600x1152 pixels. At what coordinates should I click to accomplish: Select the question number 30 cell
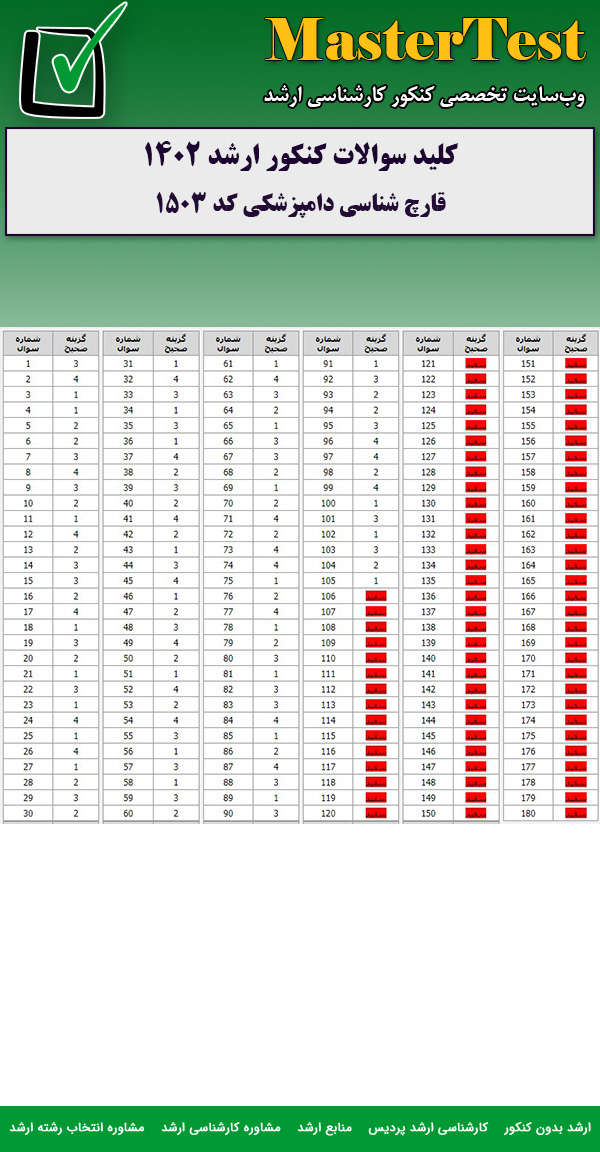(x=28, y=813)
